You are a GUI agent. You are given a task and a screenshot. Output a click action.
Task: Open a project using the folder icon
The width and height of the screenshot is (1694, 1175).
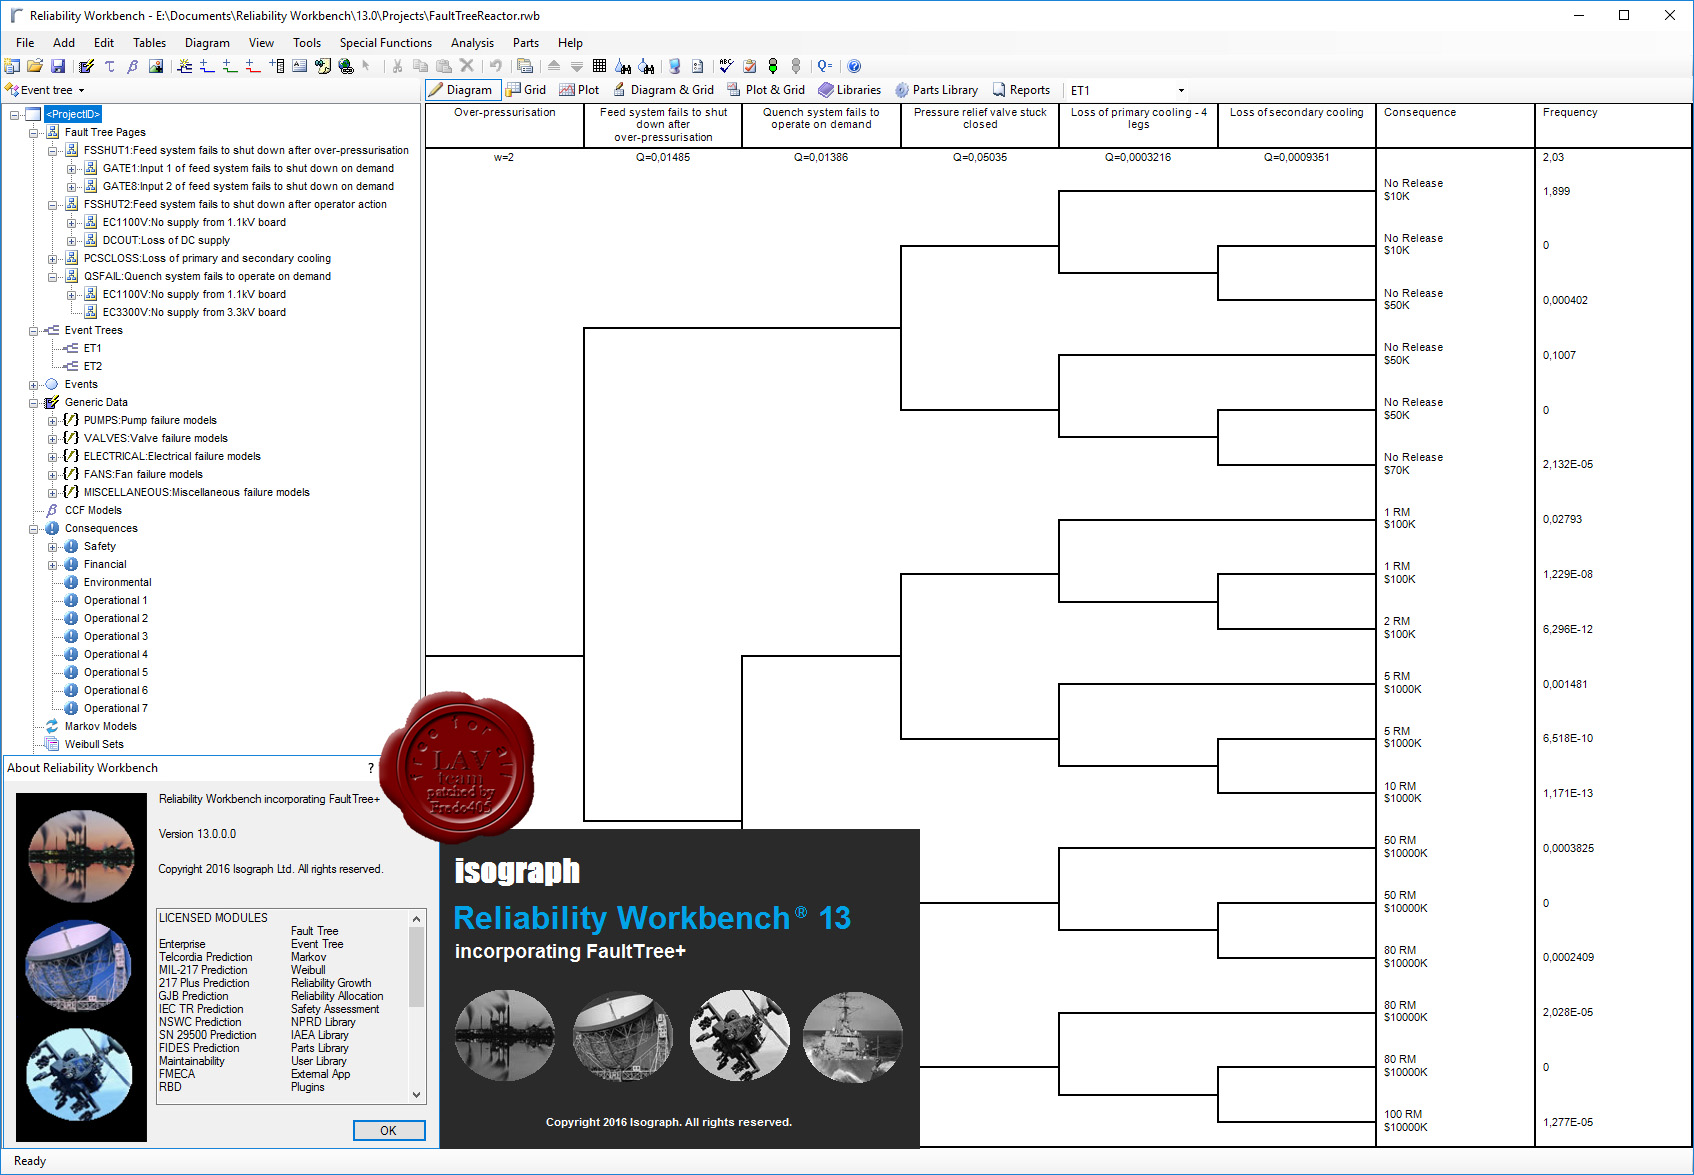coord(35,66)
